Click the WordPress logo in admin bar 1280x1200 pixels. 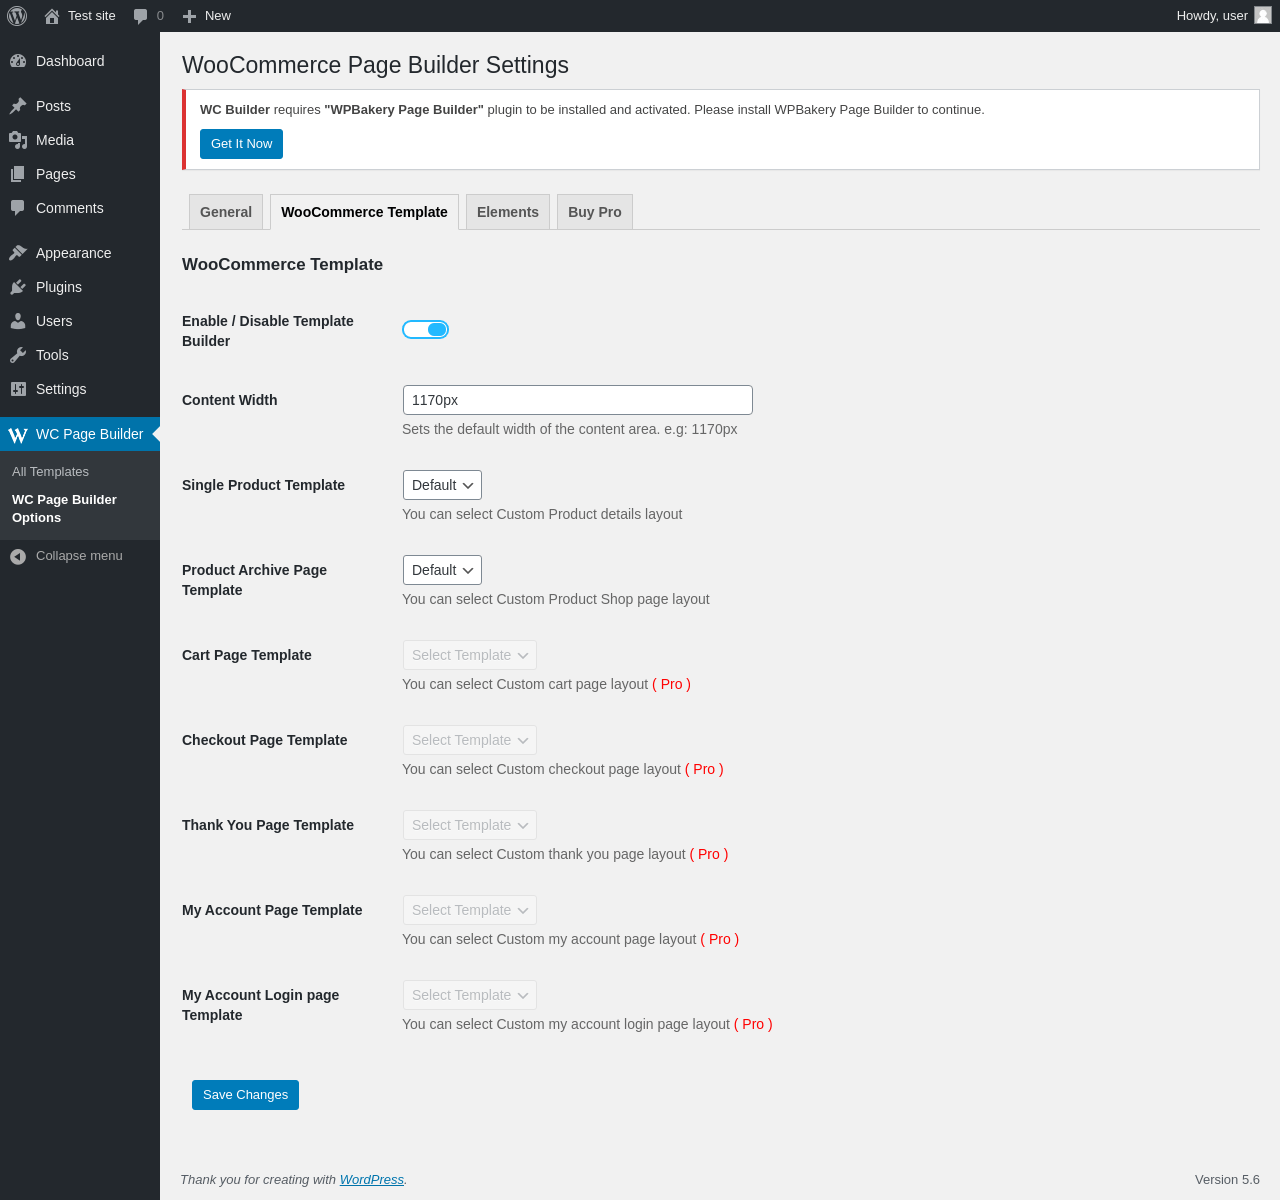17,16
